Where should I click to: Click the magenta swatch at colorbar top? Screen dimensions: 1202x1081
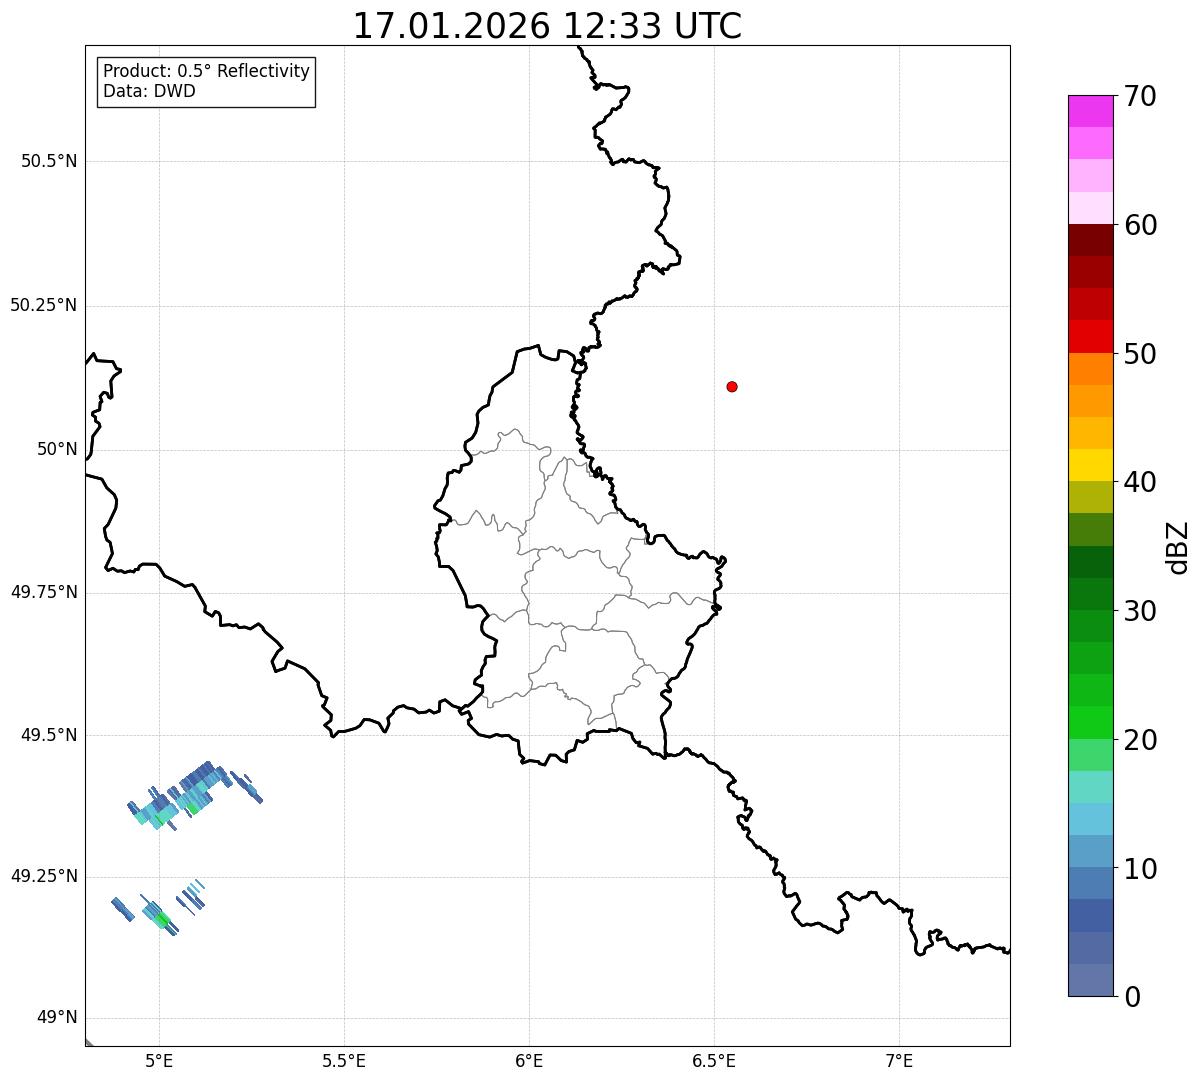coord(1090,111)
